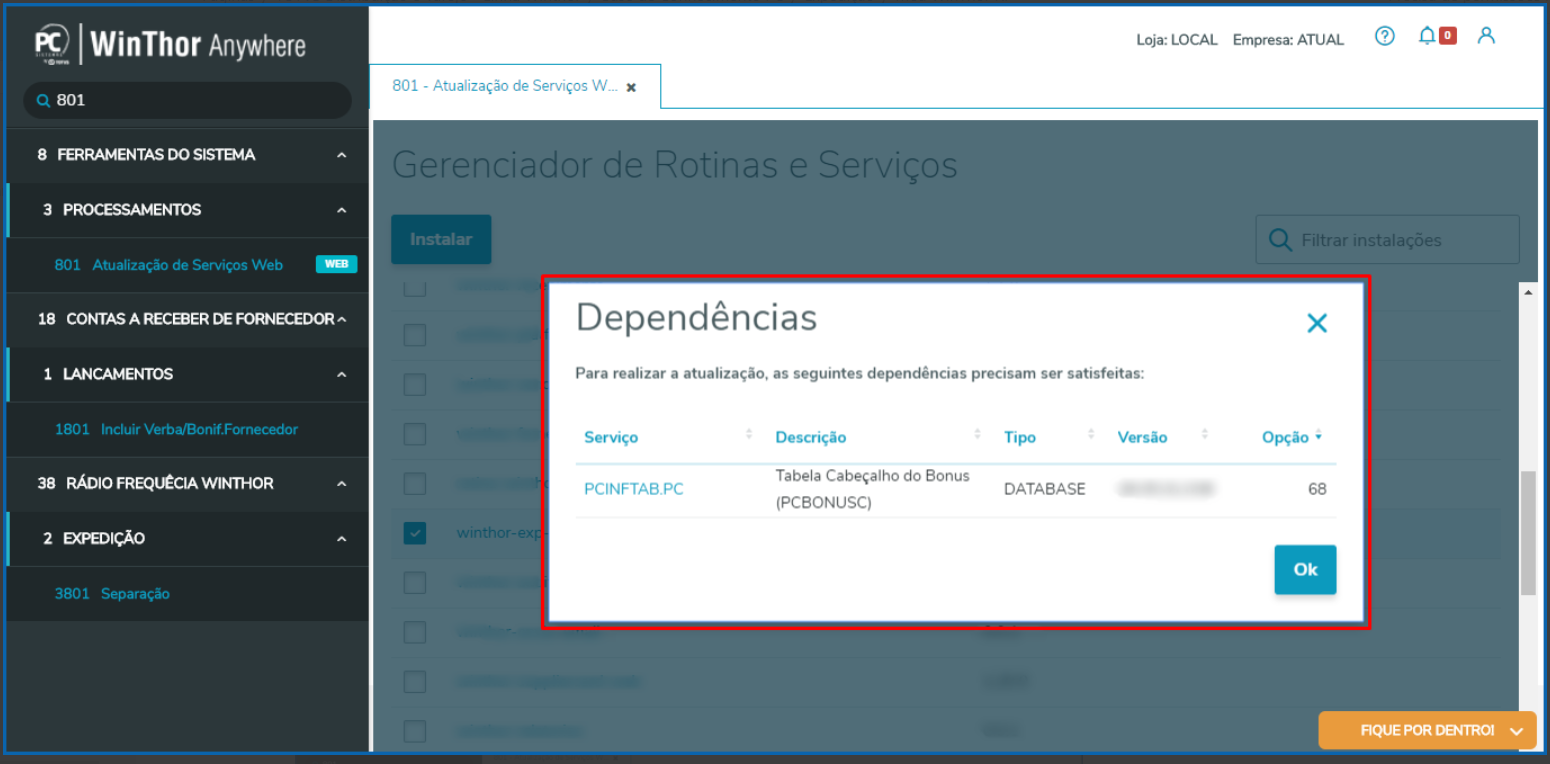1550x764 pixels.
Task: Close the Dependências dialog with the X
Action: [x=1317, y=323]
